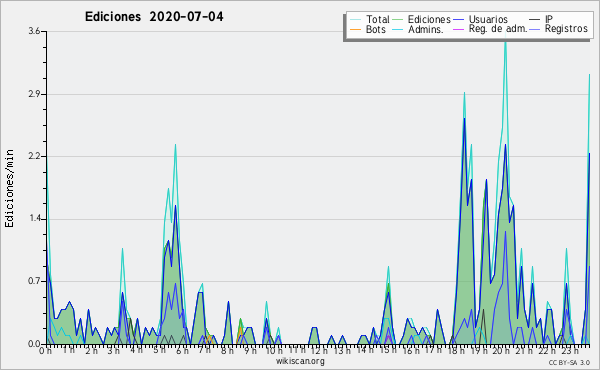Open the wikiscan.org link below the chart
This screenshot has height=370, width=600.
pos(300,361)
